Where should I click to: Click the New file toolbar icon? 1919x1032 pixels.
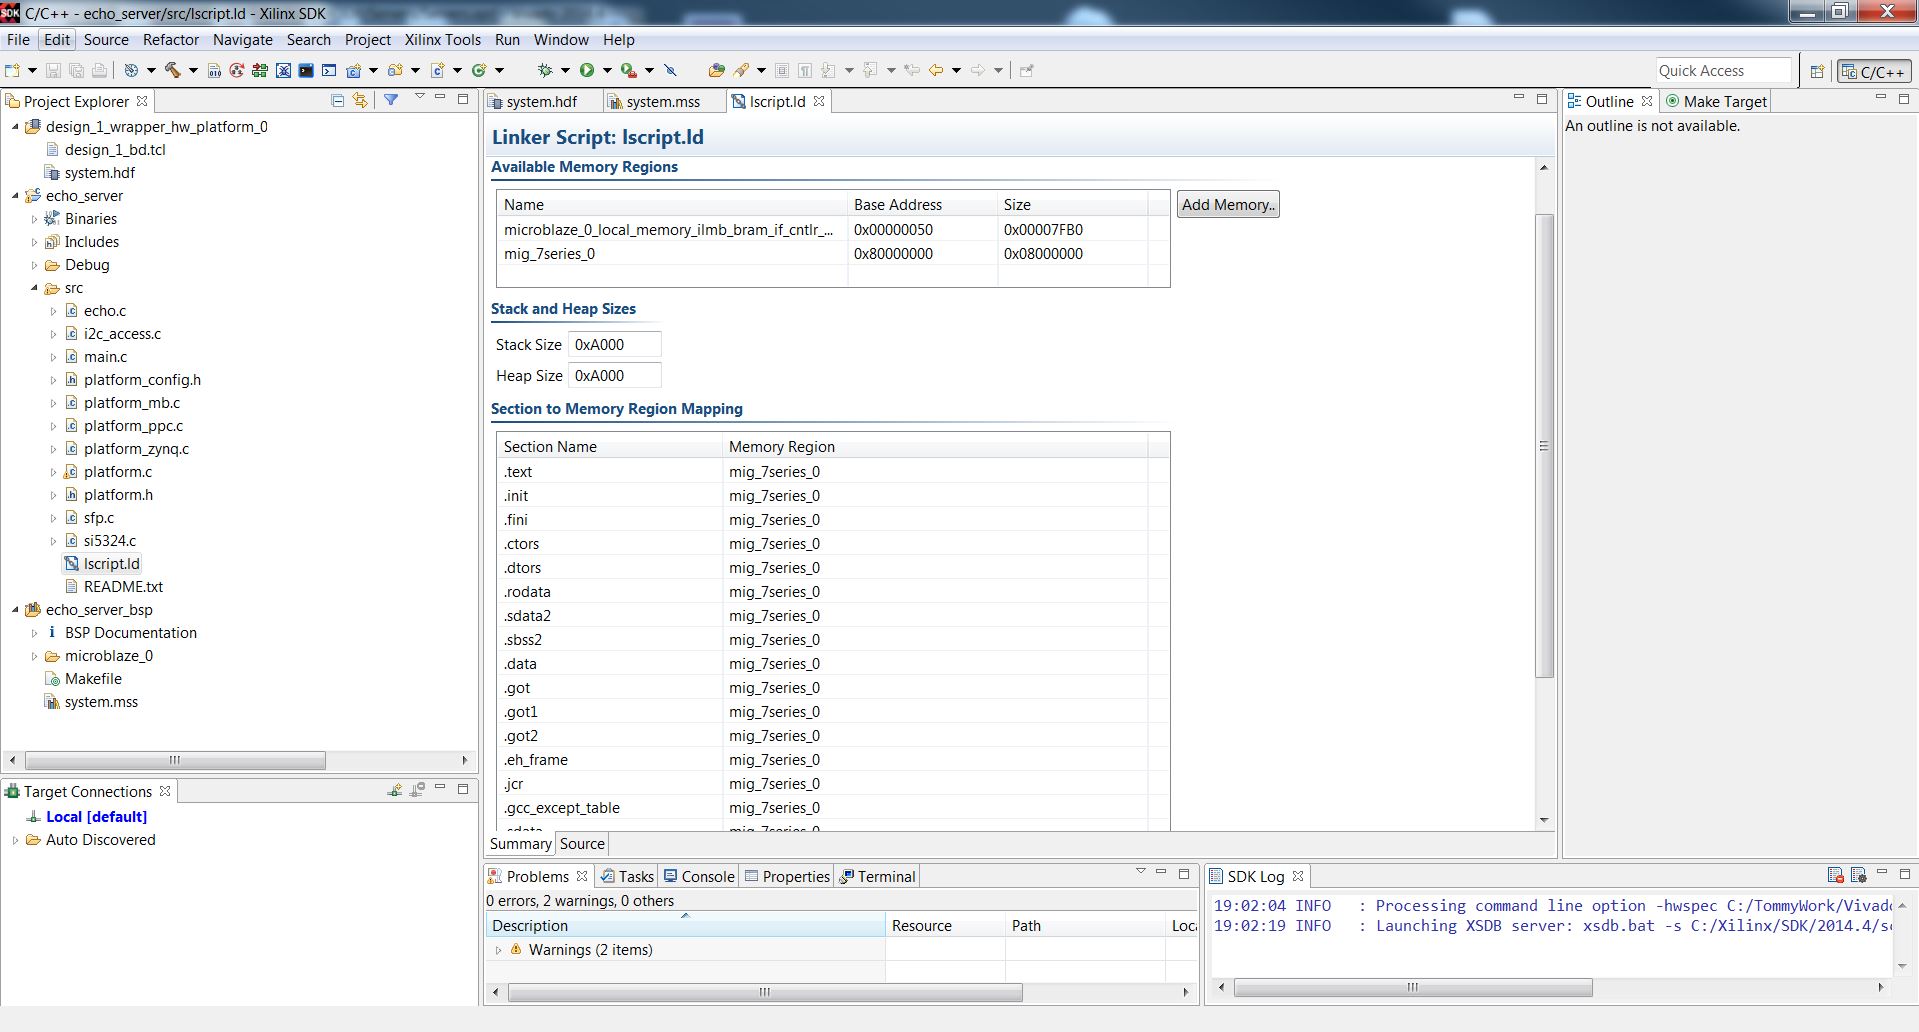[x=12, y=70]
